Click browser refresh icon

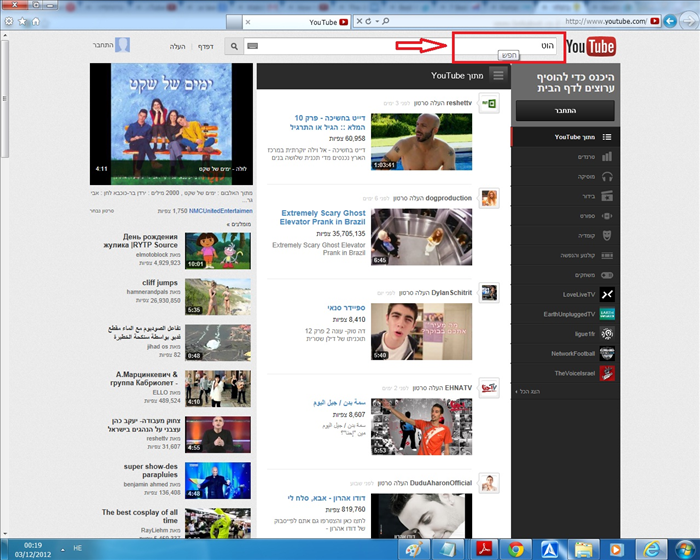368,21
